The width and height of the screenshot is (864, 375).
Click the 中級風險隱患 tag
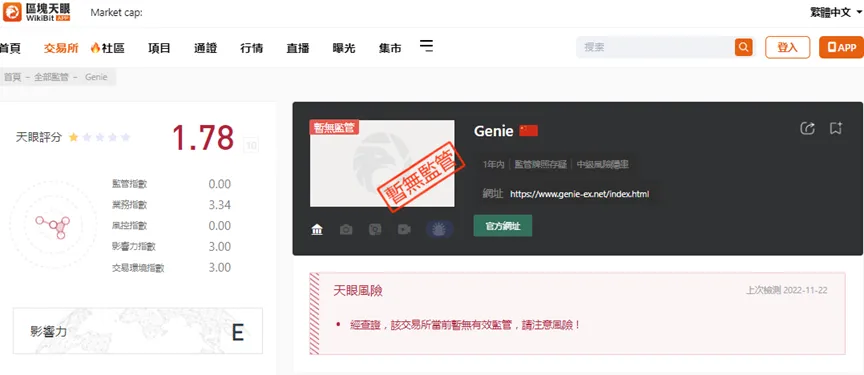[x=603, y=164]
